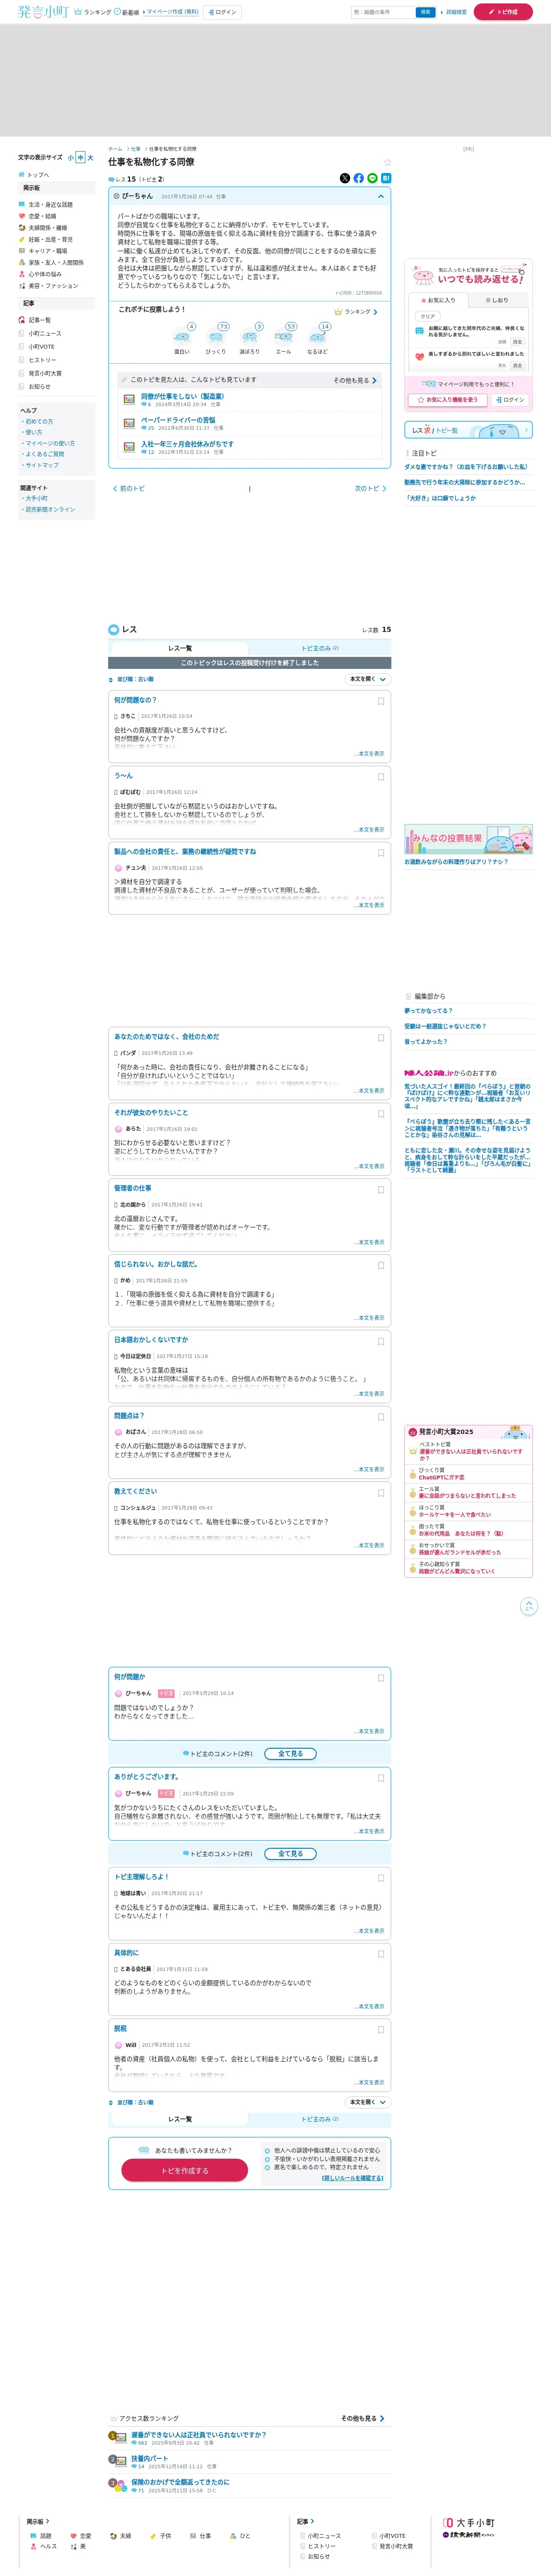Go to 前のトピ

(129, 489)
